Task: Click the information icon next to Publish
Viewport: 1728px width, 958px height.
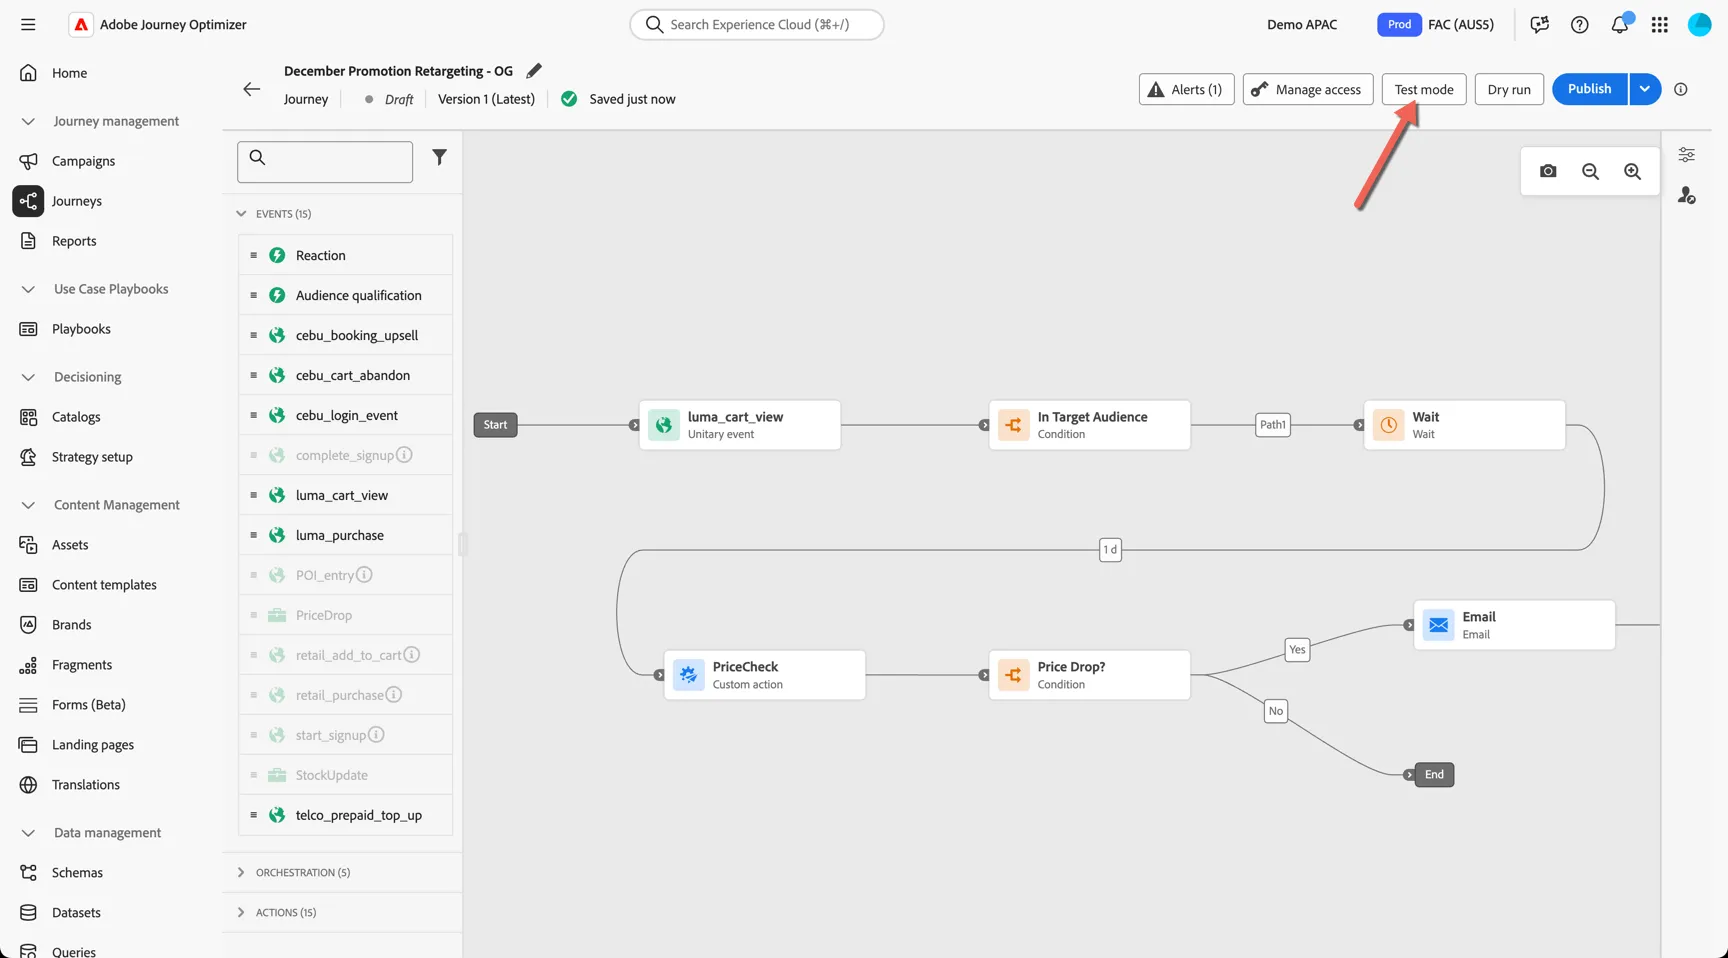Action: (x=1681, y=89)
